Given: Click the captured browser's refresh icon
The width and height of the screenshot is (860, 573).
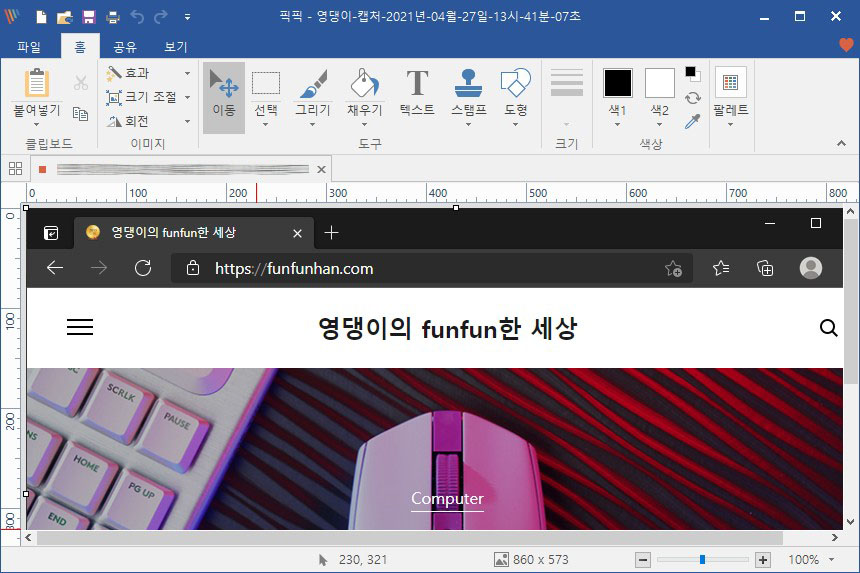Looking at the screenshot, I should tap(143, 268).
